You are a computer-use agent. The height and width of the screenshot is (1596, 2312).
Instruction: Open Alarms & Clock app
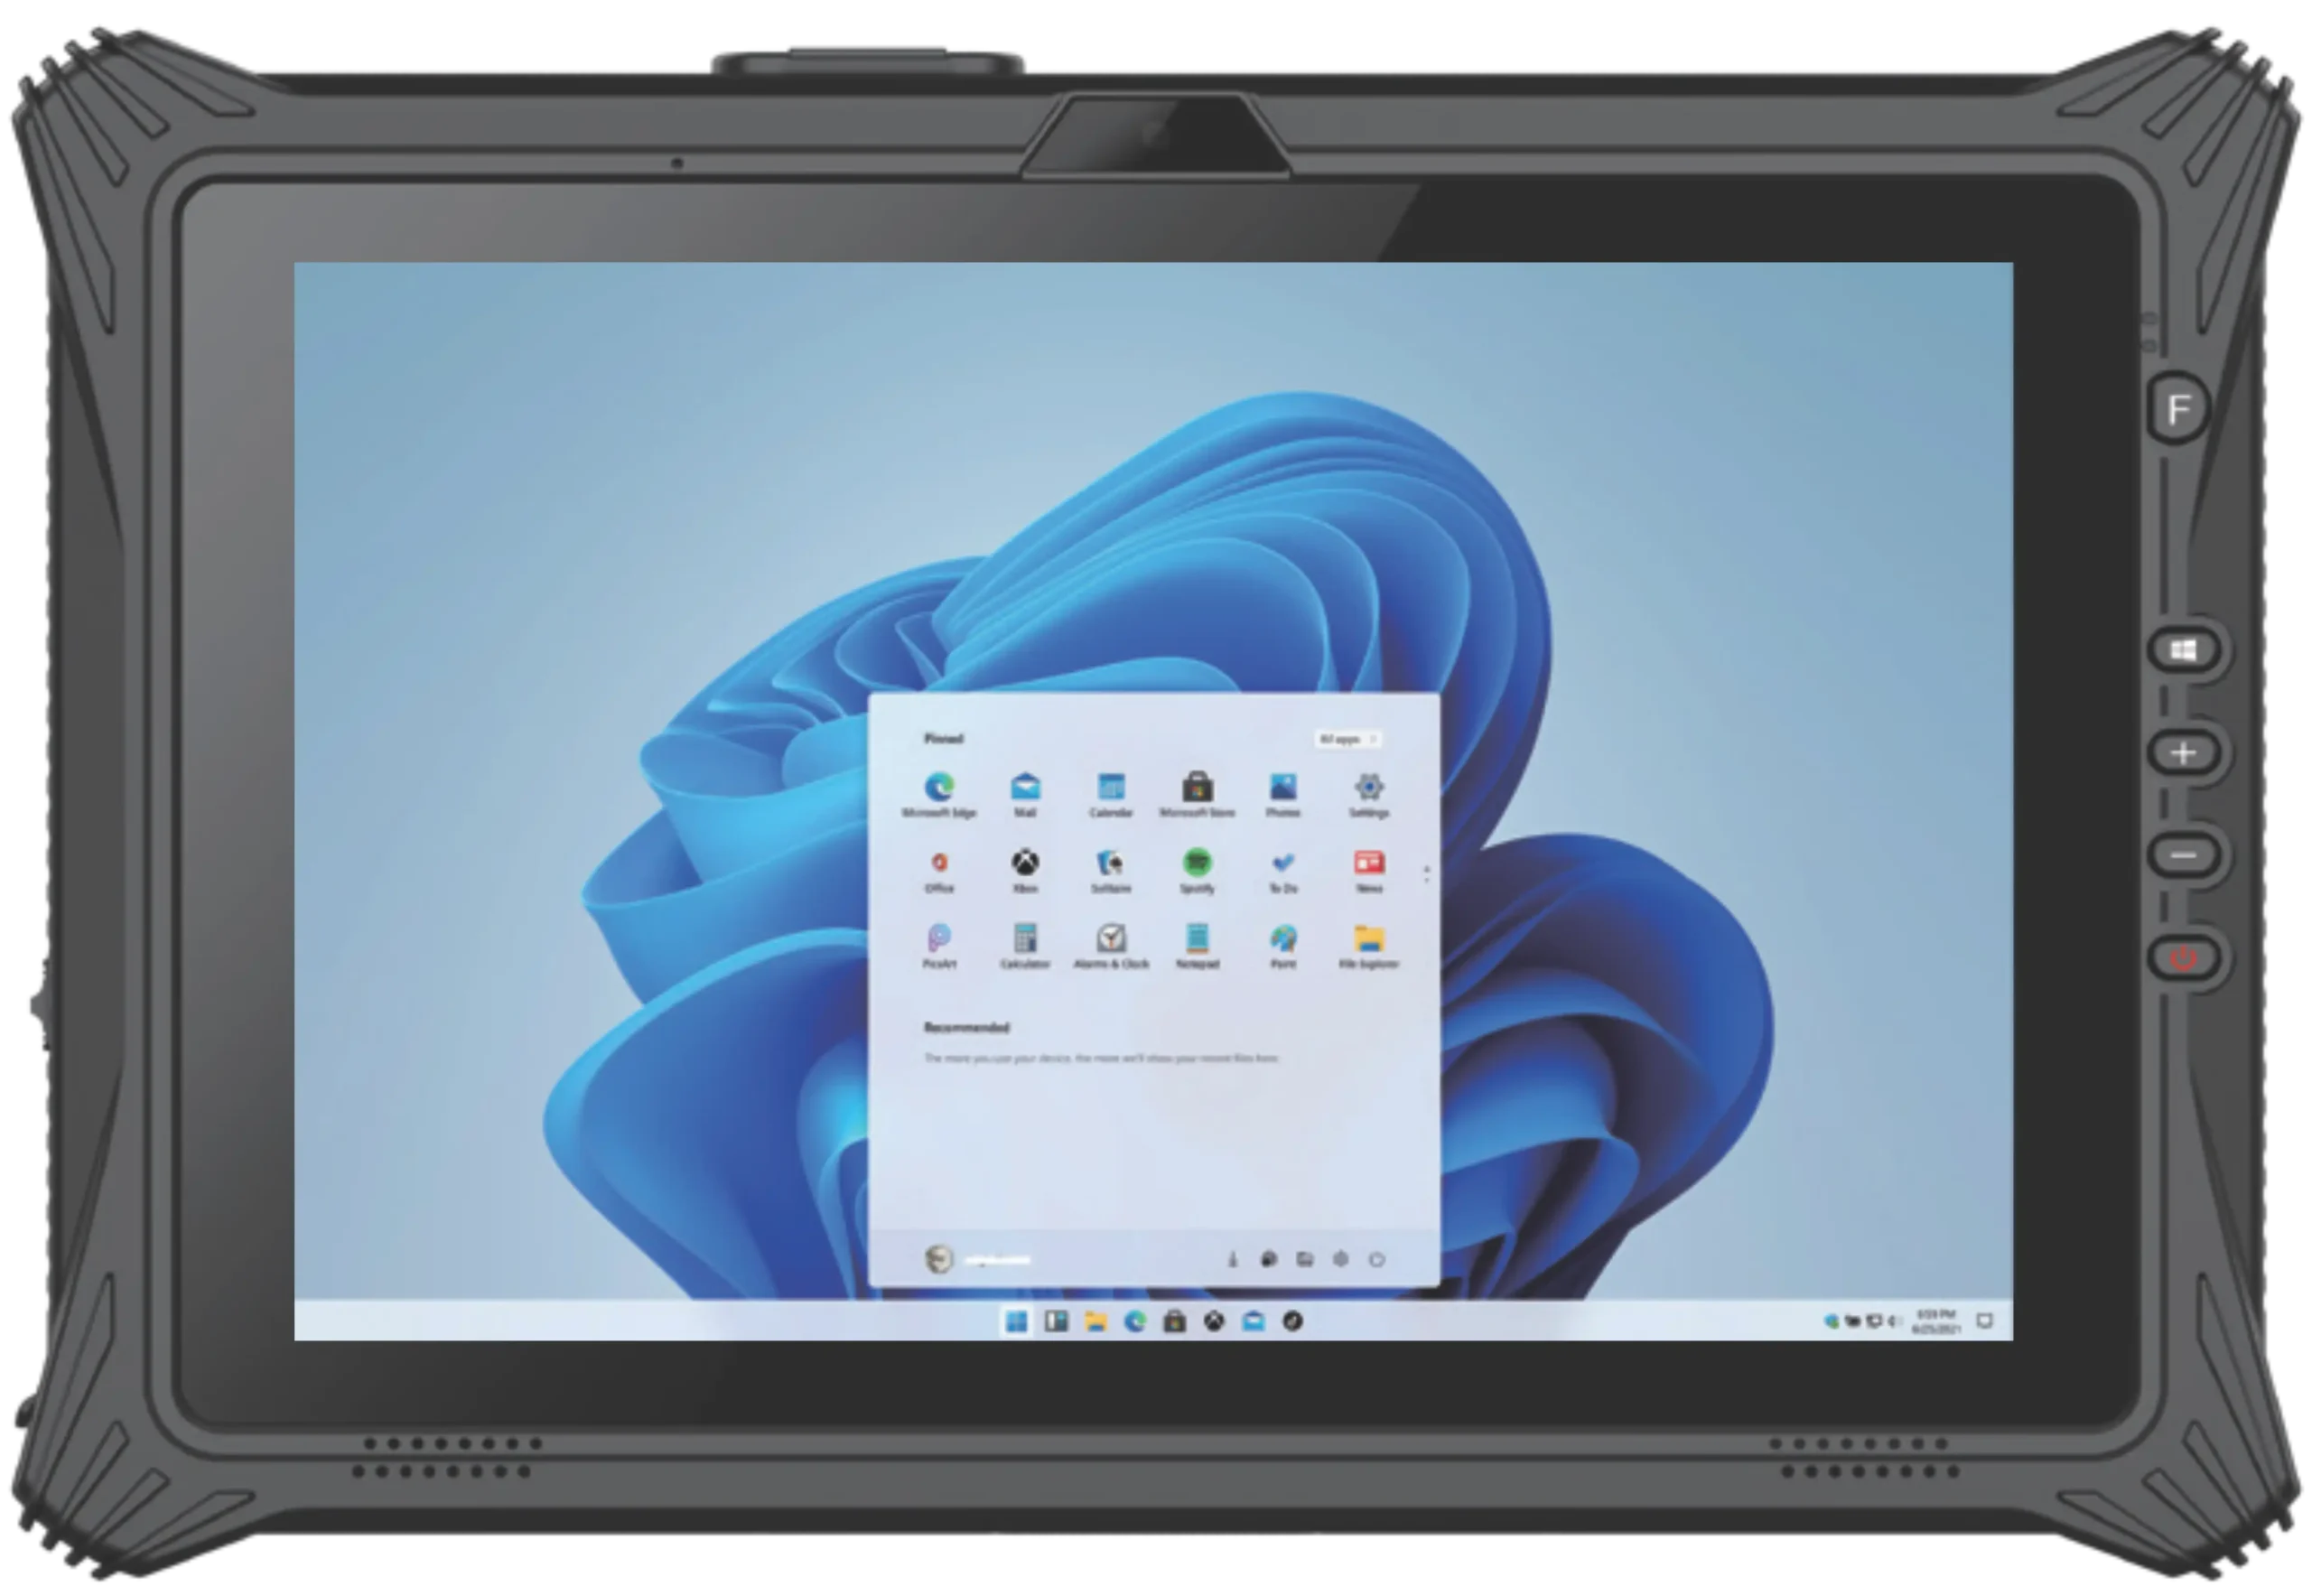point(1110,946)
